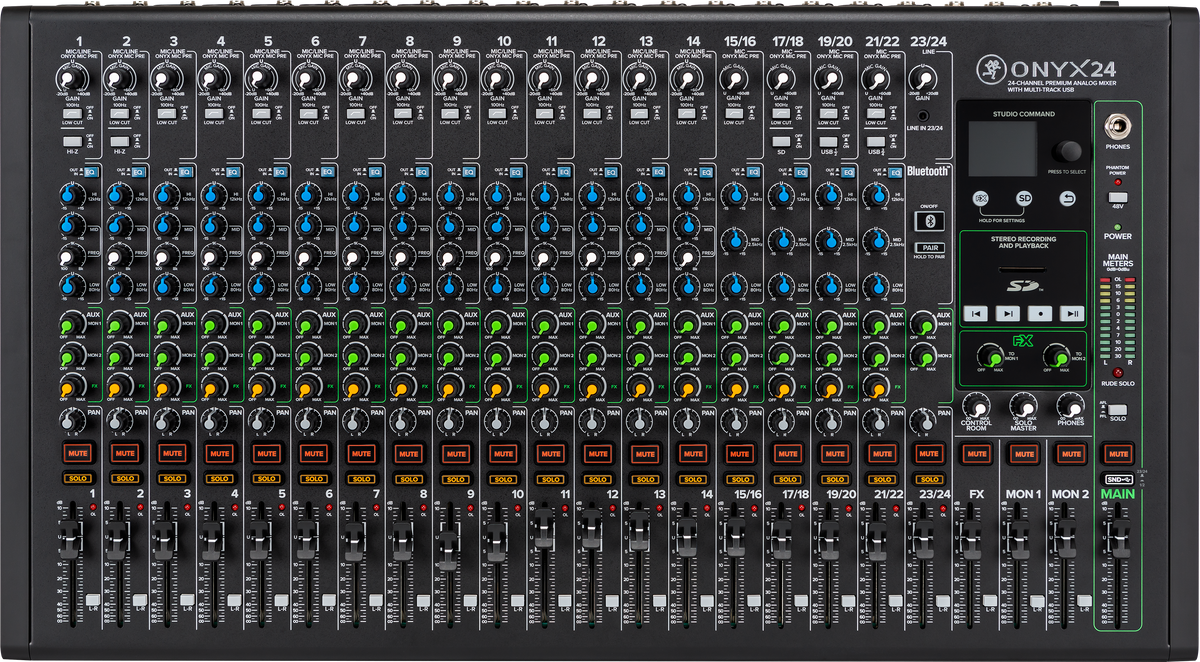
Task: Start recording with the SD record button
Action: tap(1039, 313)
